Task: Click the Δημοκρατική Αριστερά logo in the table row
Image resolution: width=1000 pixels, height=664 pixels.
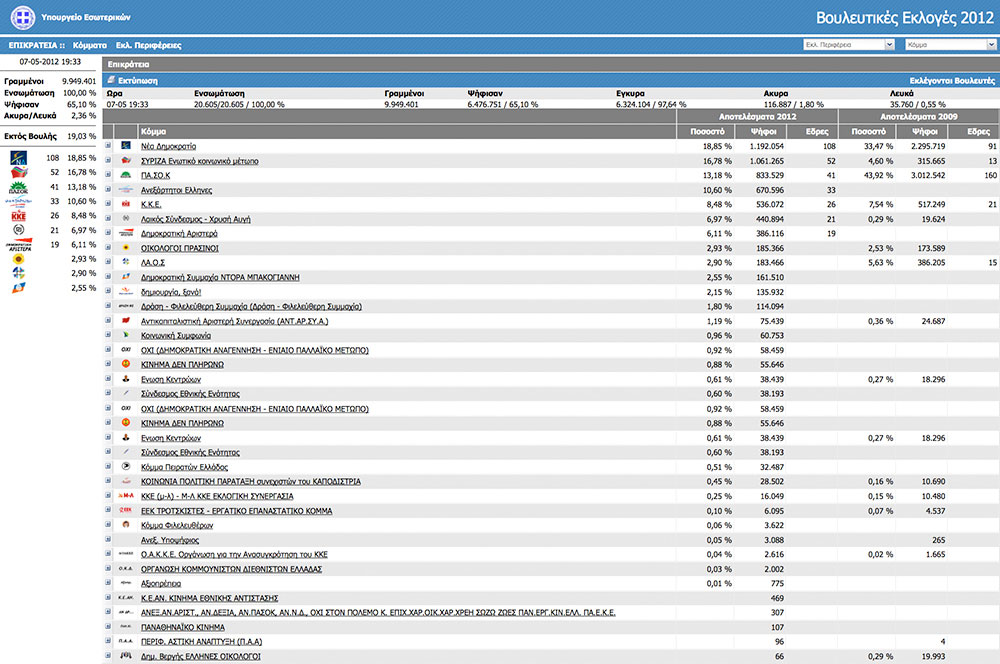Action: coord(126,233)
